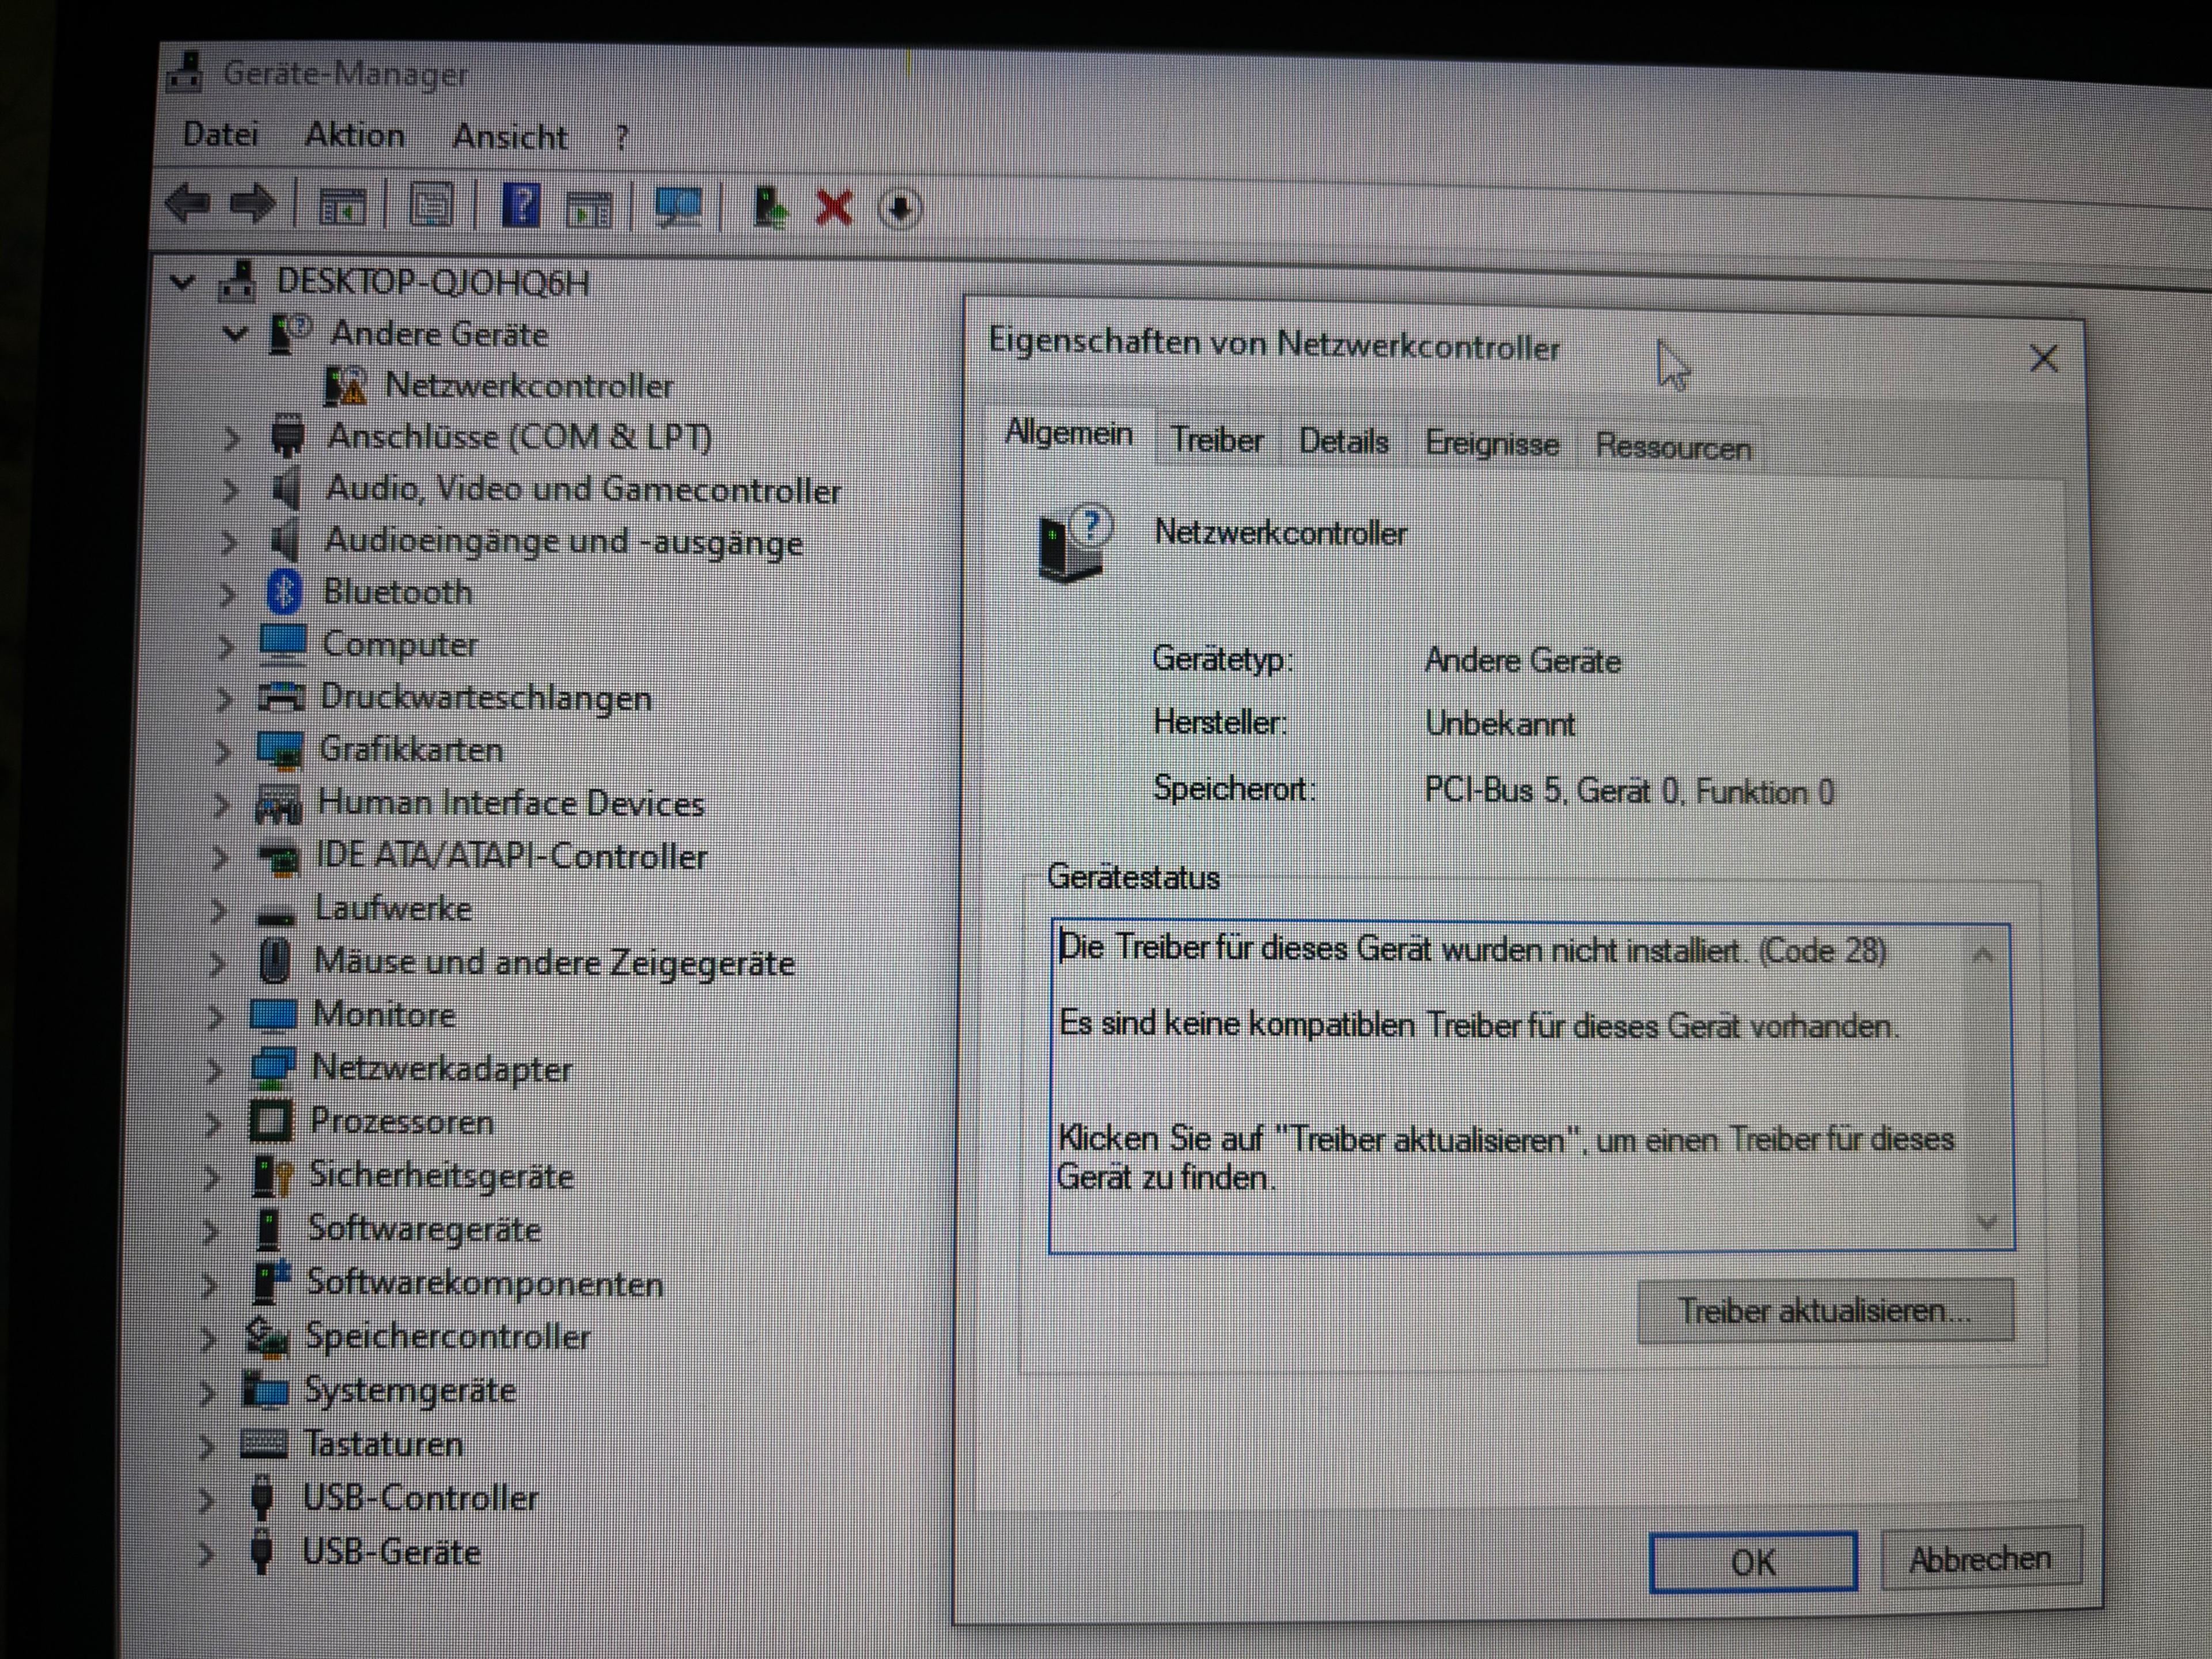2212x1659 pixels.
Task: Open the Aktion menu
Action: click(354, 135)
